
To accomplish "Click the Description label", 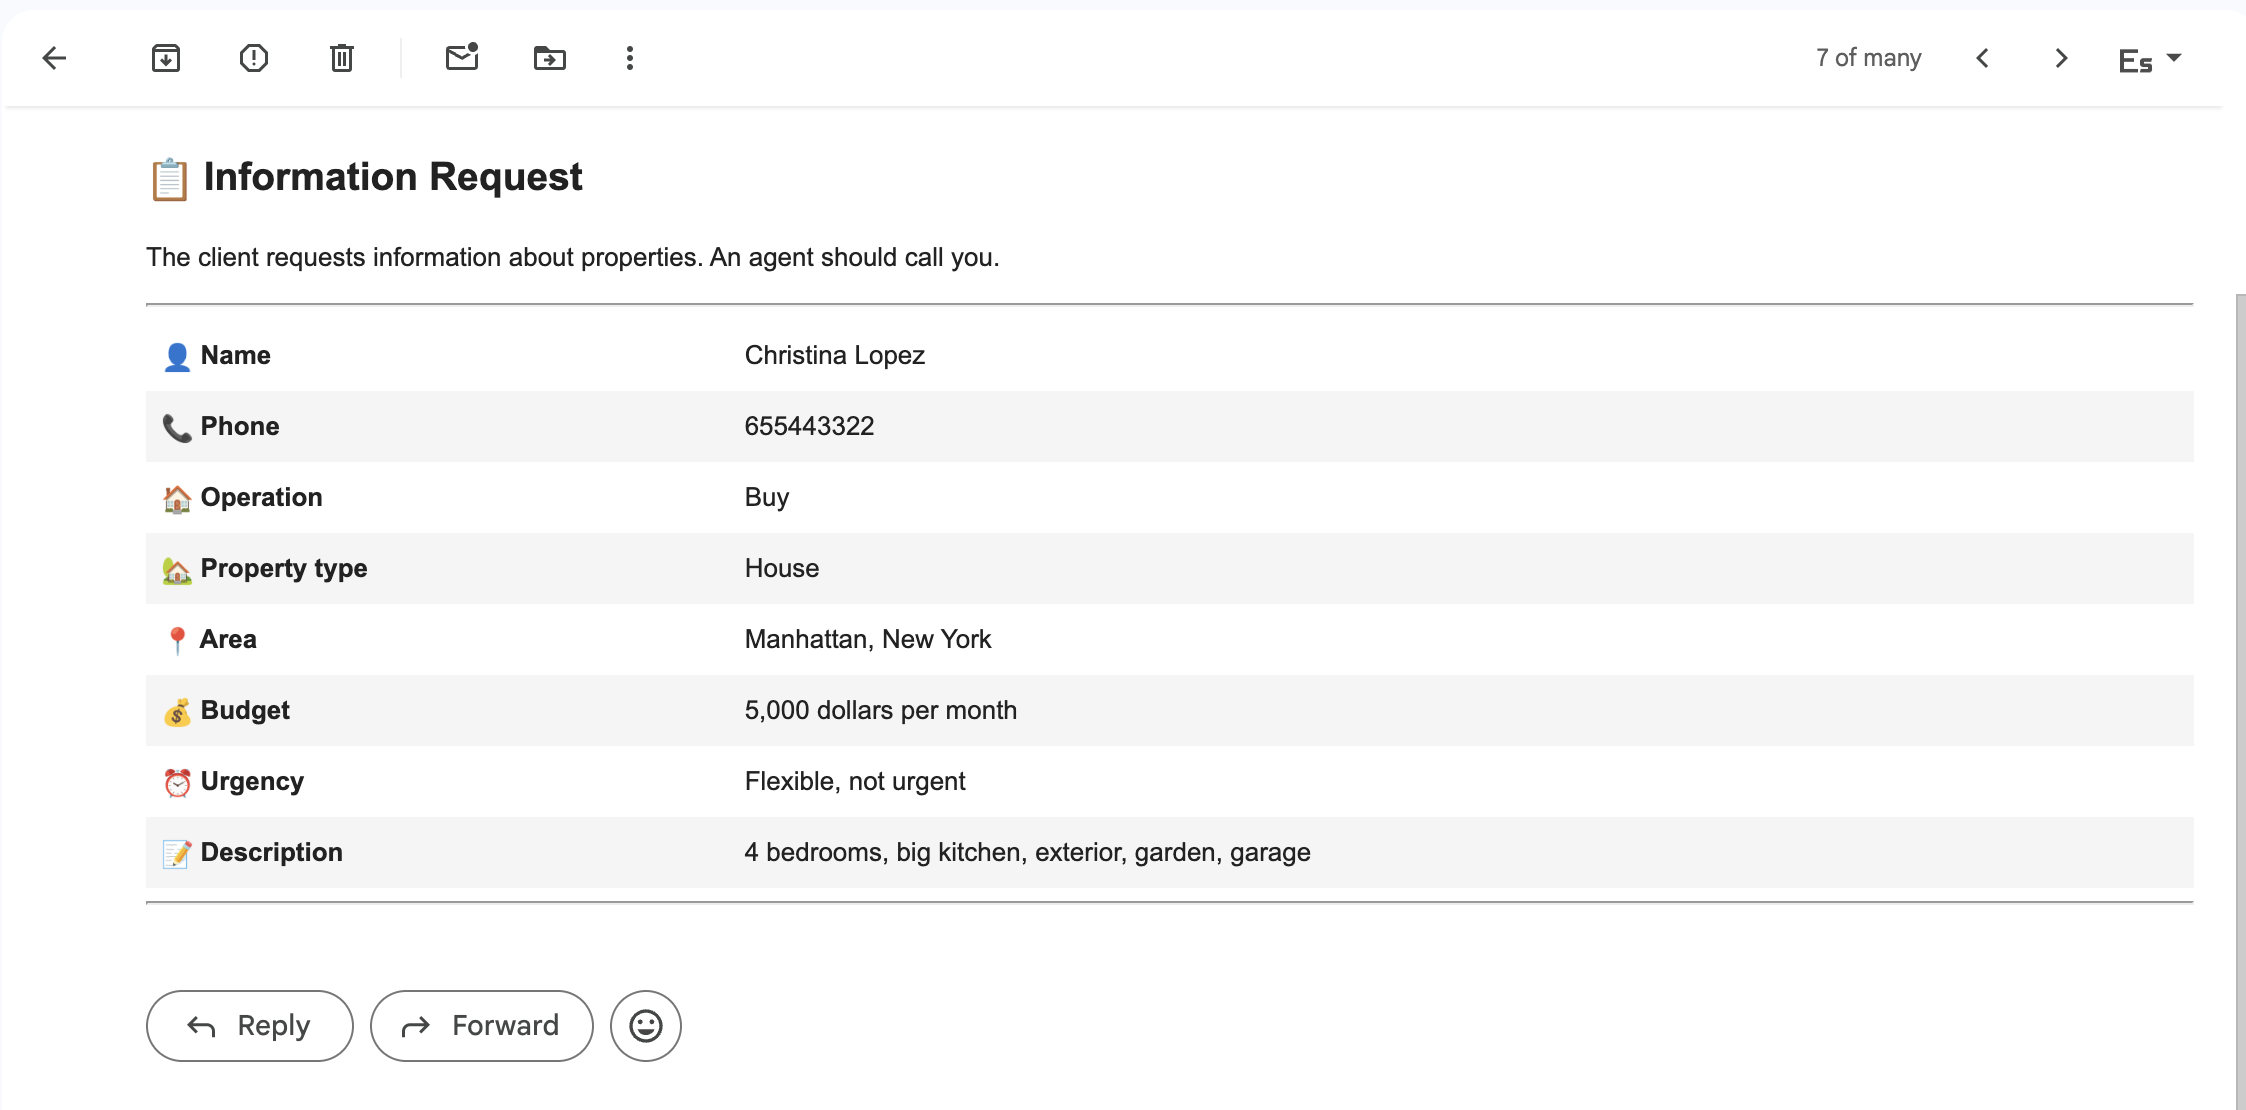I will click(272, 852).
